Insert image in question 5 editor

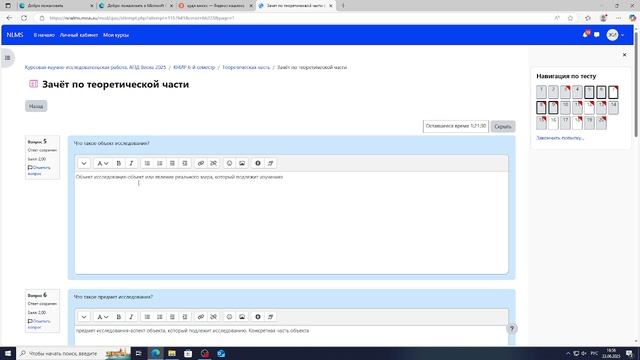click(242, 163)
